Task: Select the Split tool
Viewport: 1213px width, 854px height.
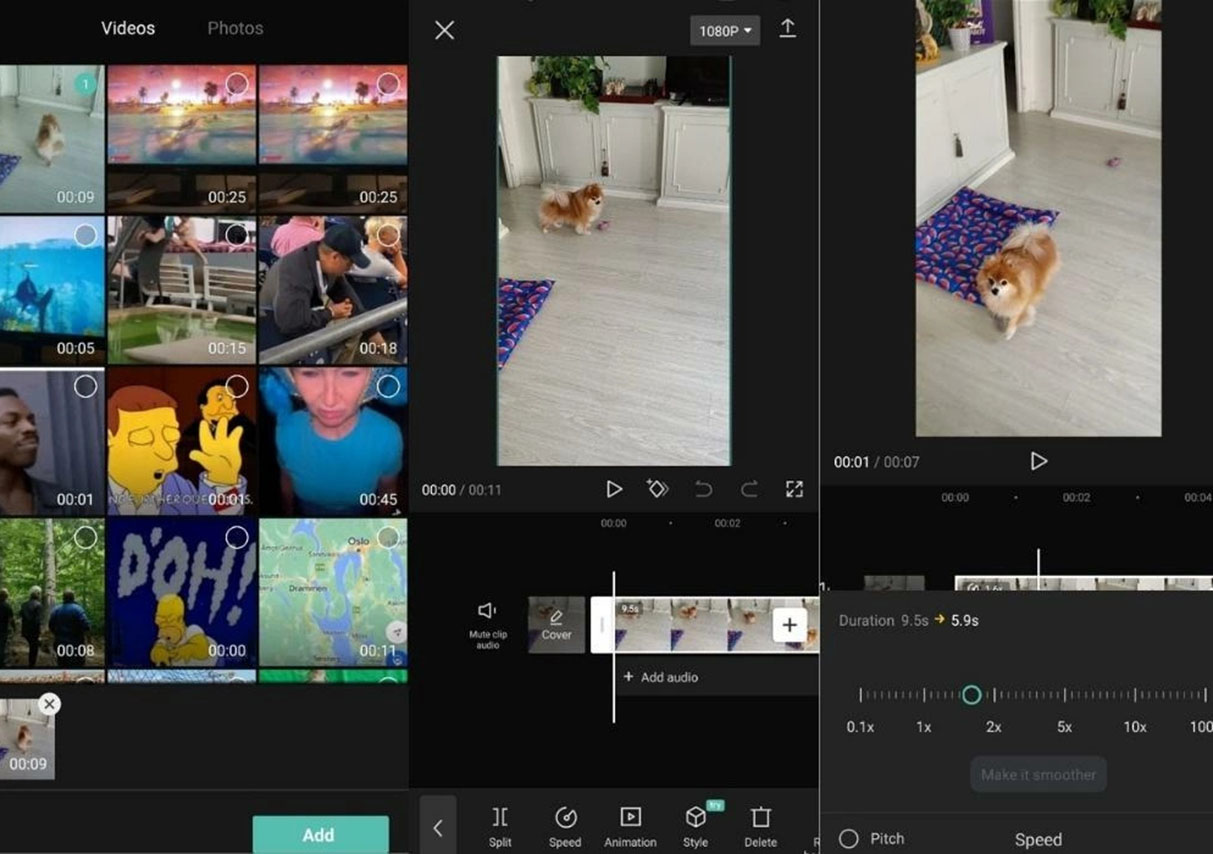Action: point(500,825)
